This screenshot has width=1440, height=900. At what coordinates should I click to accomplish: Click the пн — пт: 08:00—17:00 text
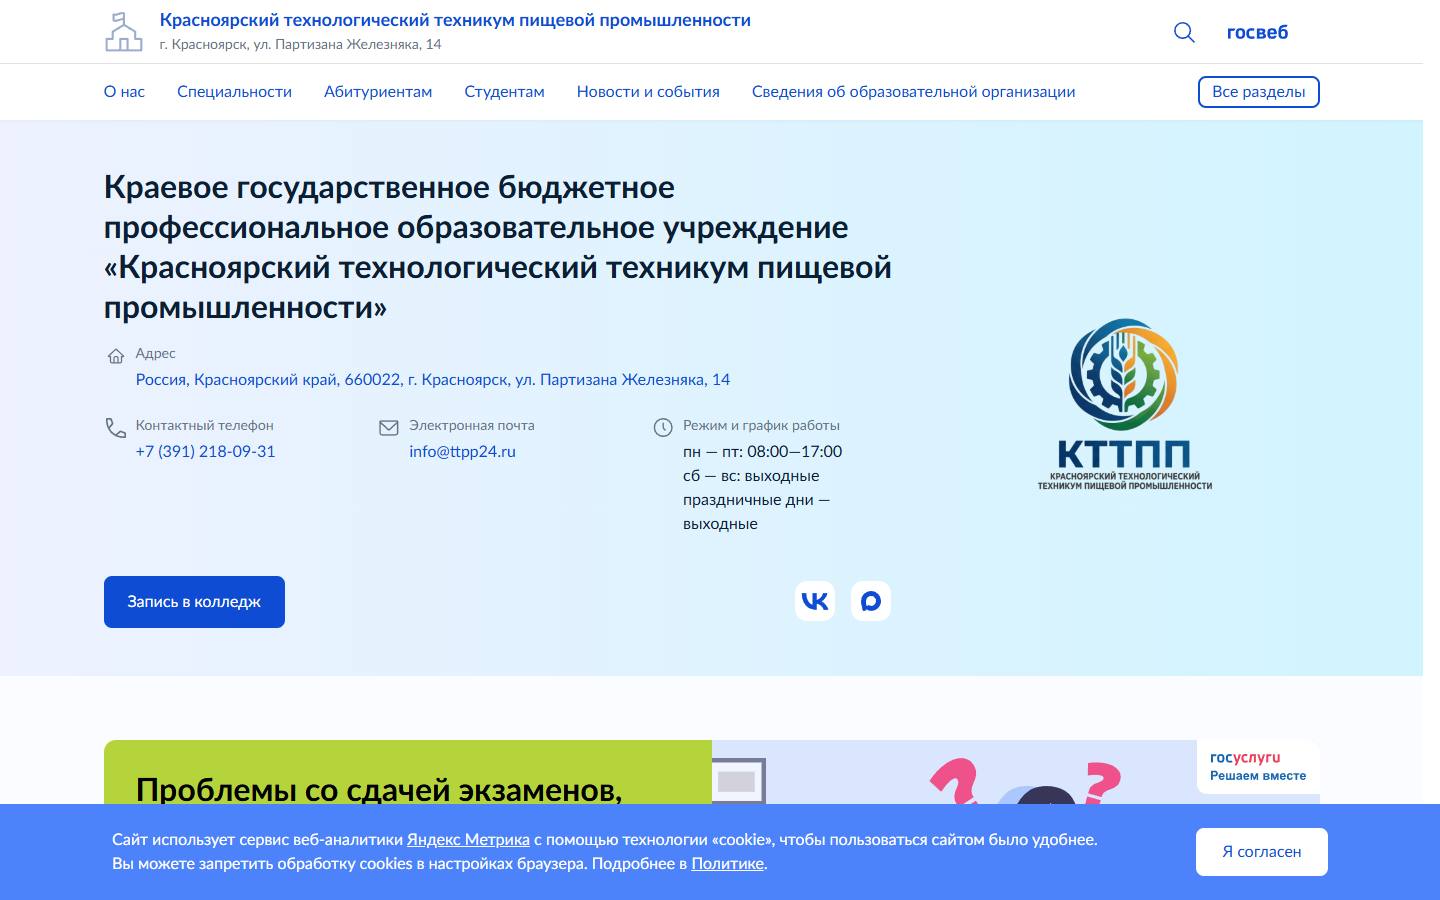click(762, 451)
